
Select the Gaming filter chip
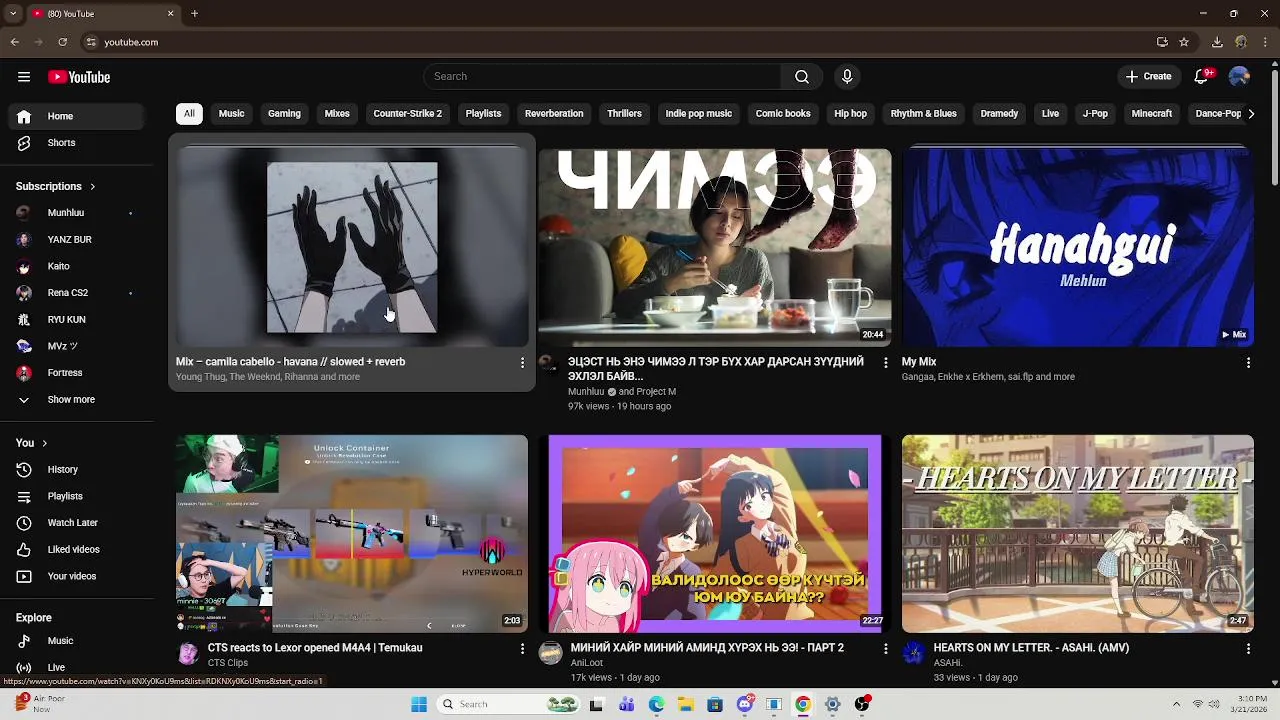click(x=284, y=114)
